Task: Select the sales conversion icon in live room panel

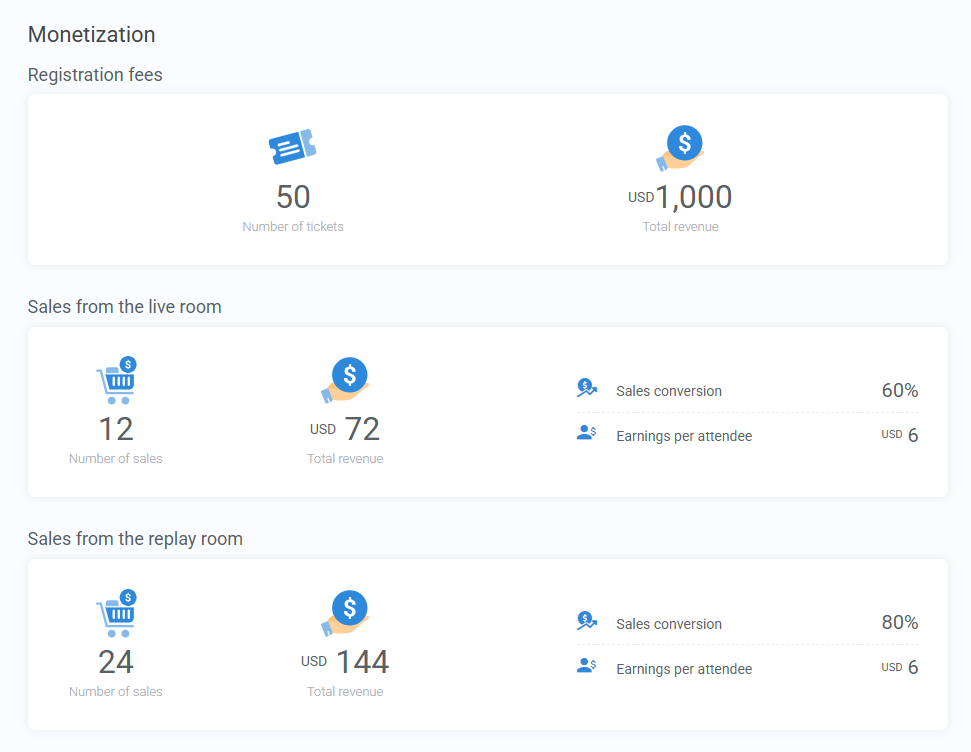Action: (x=588, y=386)
